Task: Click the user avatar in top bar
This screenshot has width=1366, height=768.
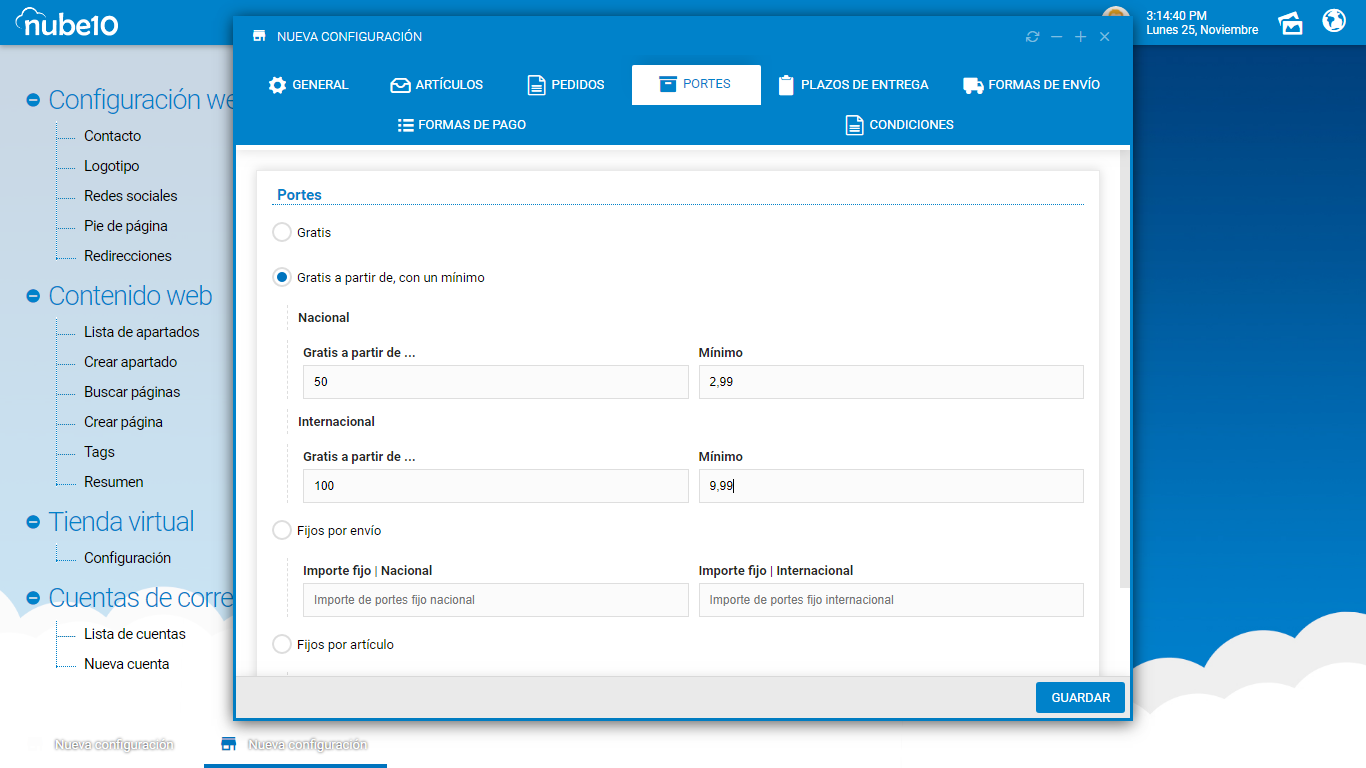Action: [1116, 12]
